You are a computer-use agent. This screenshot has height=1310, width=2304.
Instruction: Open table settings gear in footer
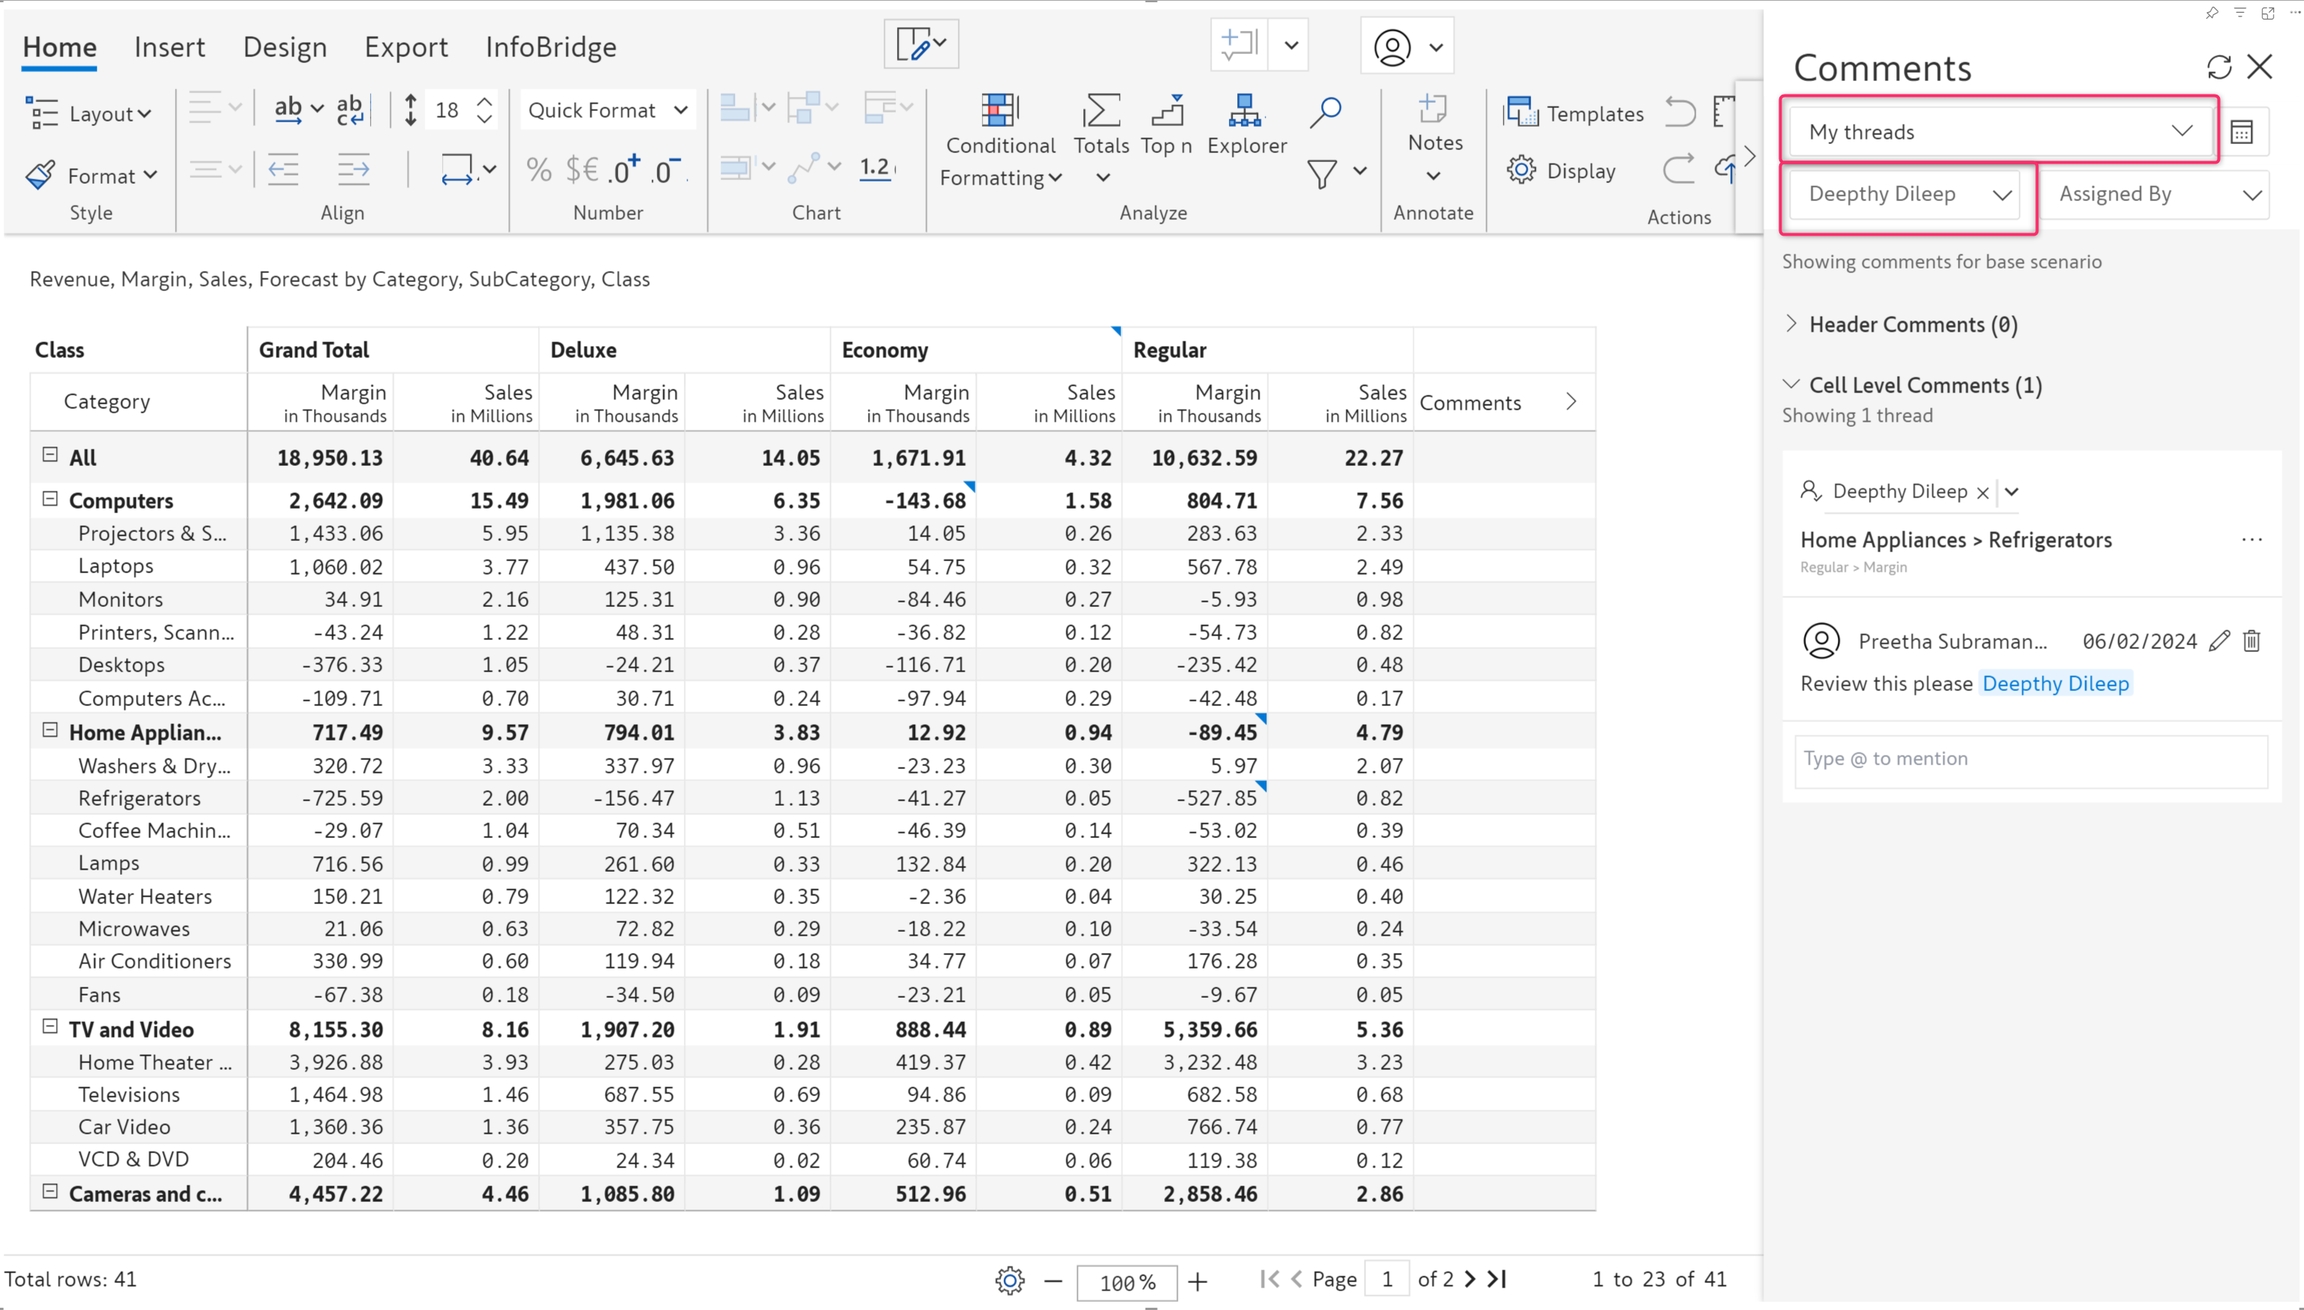pyautogui.click(x=1009, y=1280)
